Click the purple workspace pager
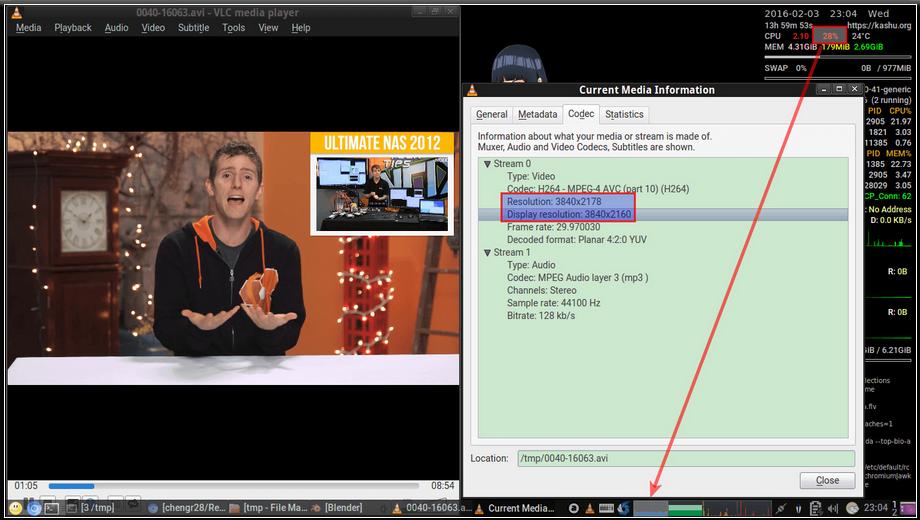This screenshot has height=520, width=920. (x=907, y=508)
